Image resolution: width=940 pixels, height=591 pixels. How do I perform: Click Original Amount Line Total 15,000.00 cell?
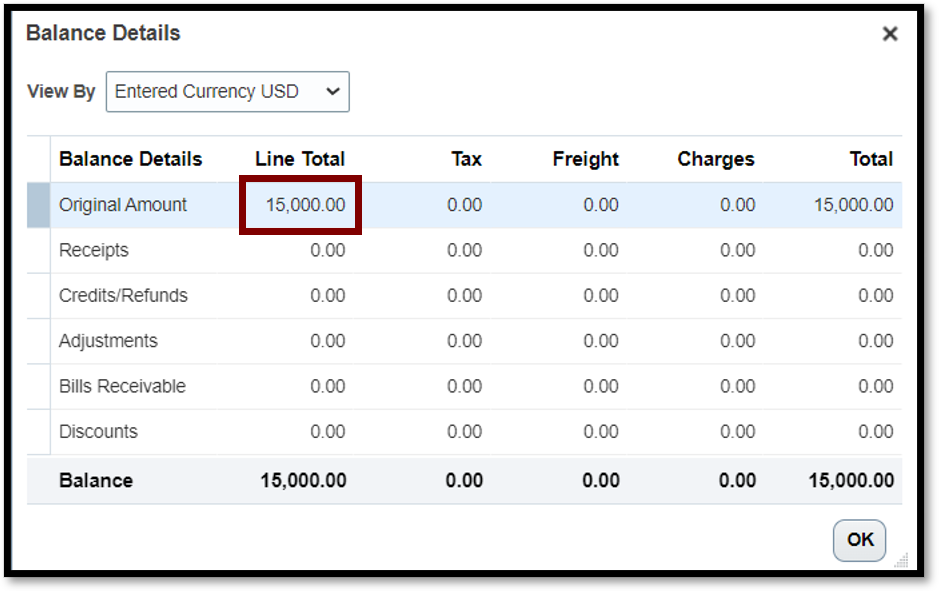[x=306, y=205]
